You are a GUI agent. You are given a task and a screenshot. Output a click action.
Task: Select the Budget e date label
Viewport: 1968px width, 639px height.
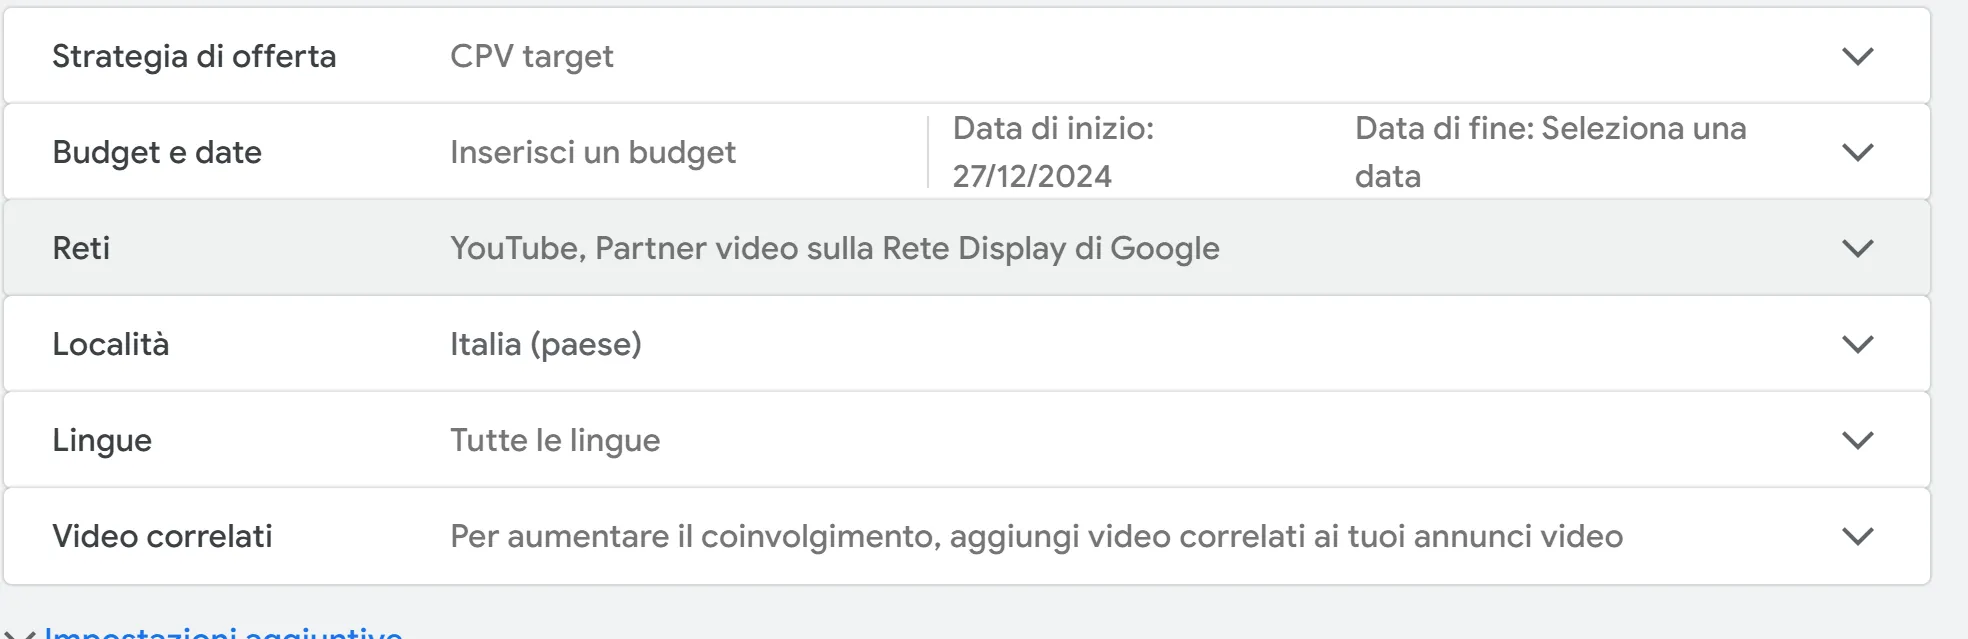point(156,151)
